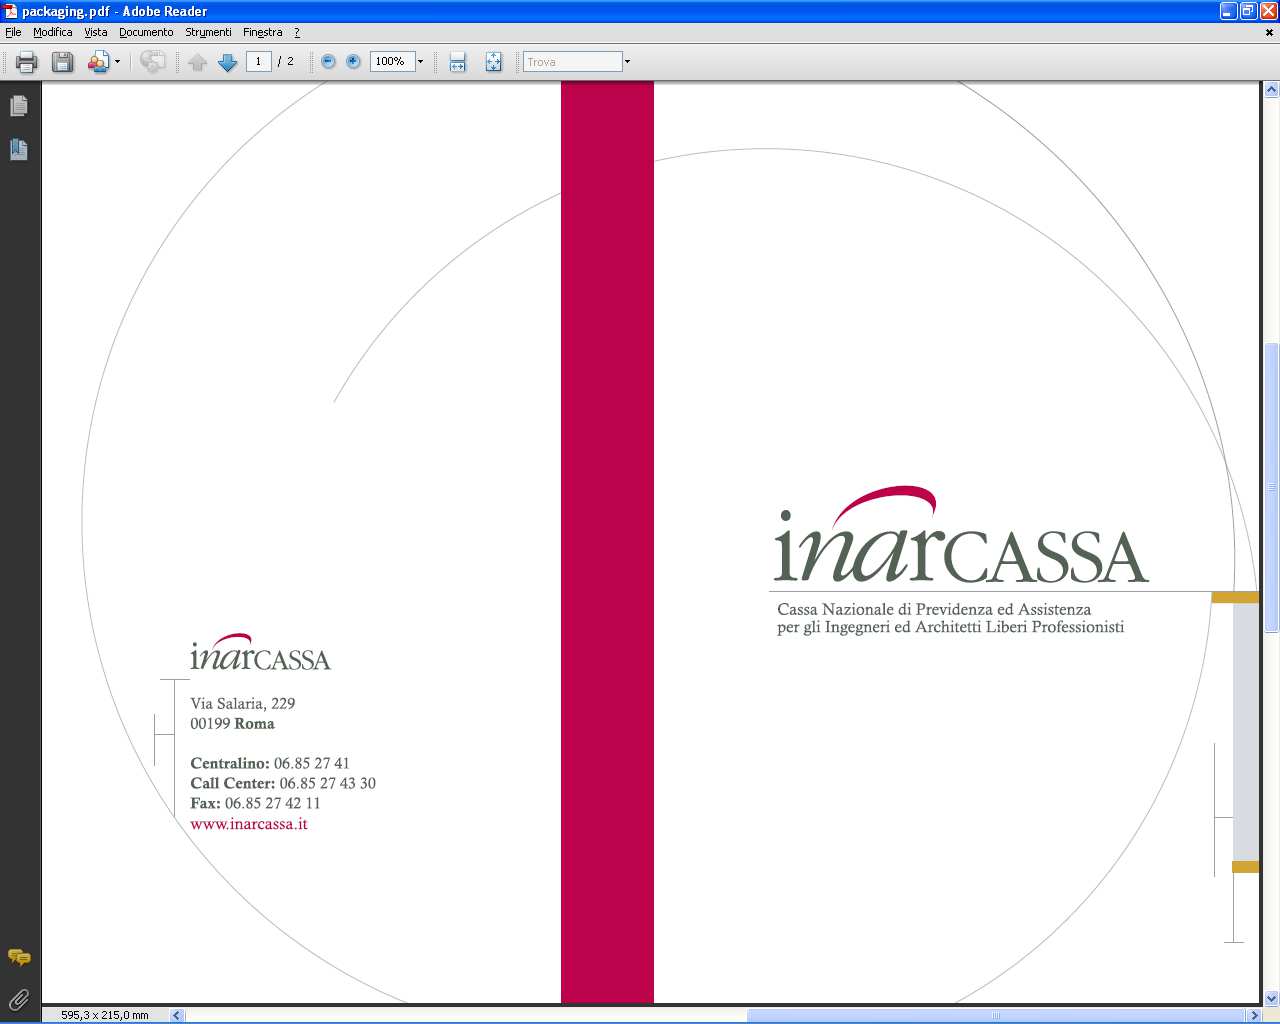Minimize the Adobe Reader window
This screenshot has height=1024, width=1280.
(x=1229, y=11)
